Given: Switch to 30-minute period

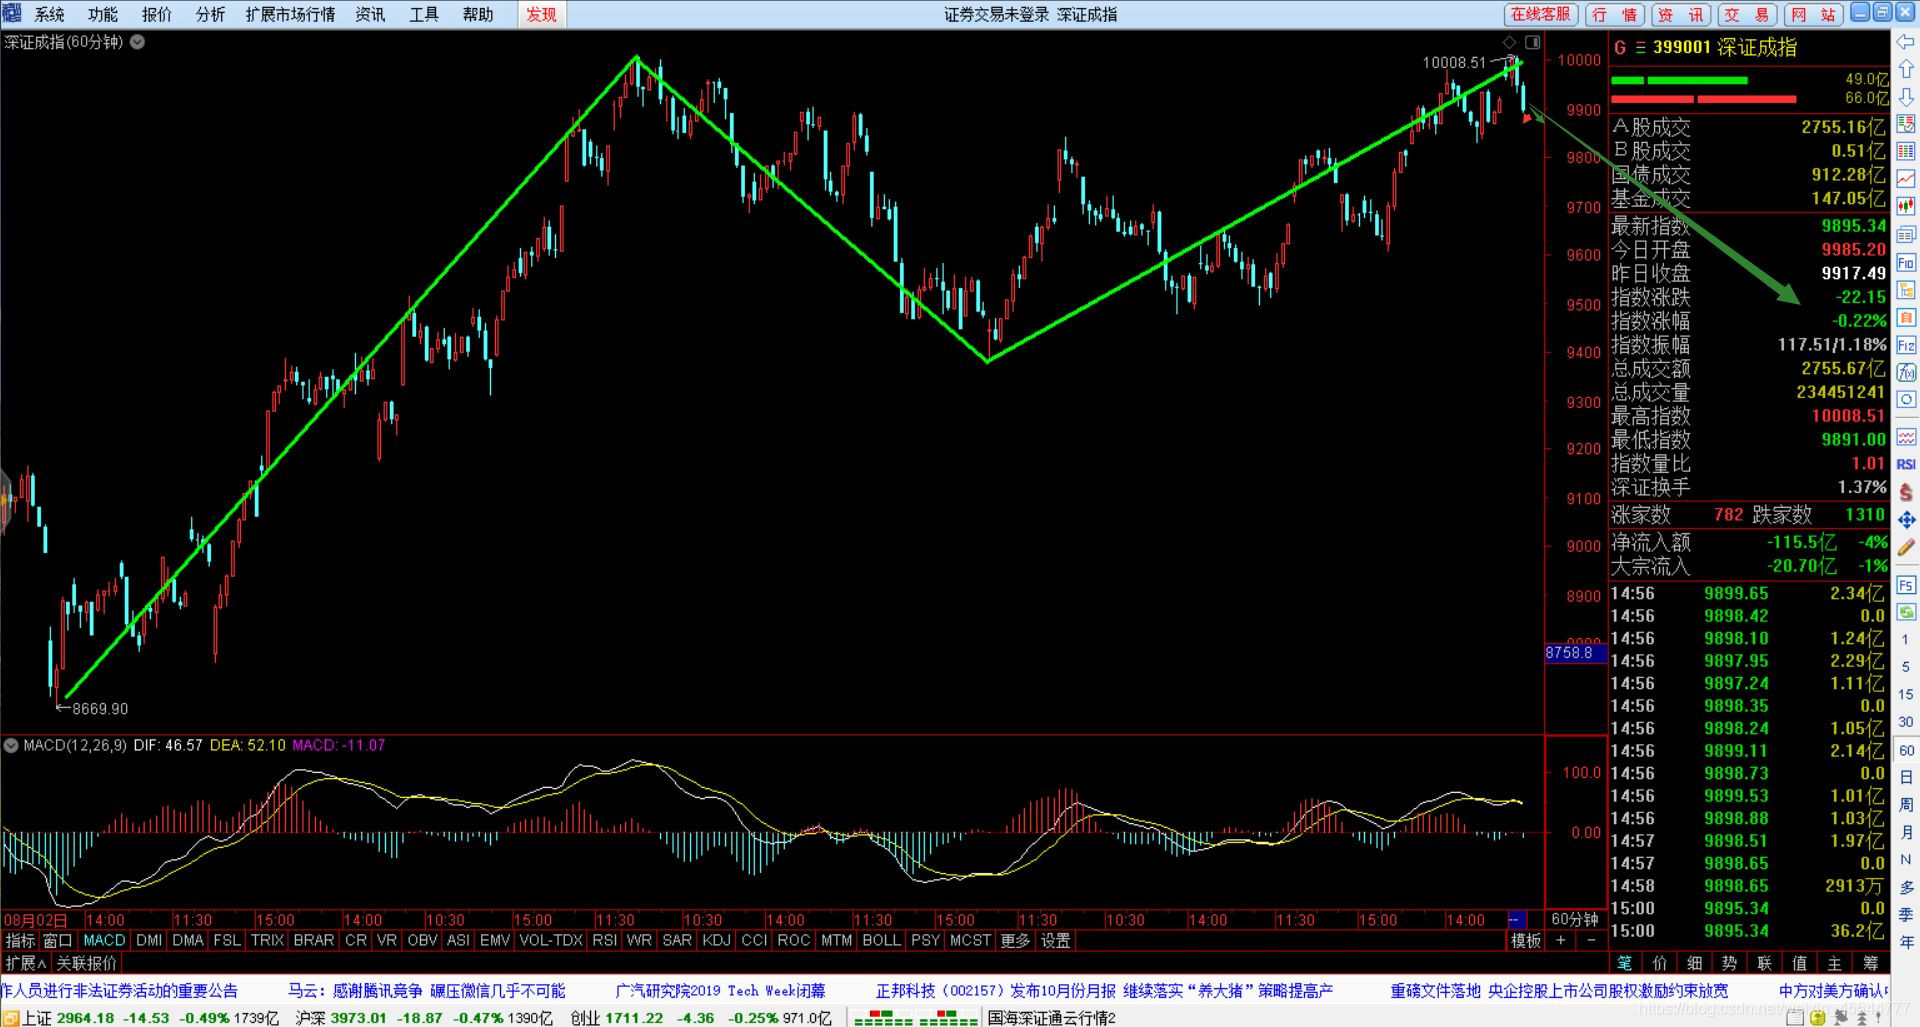Looking at the screenshot, I should [x=1906, y=722].
